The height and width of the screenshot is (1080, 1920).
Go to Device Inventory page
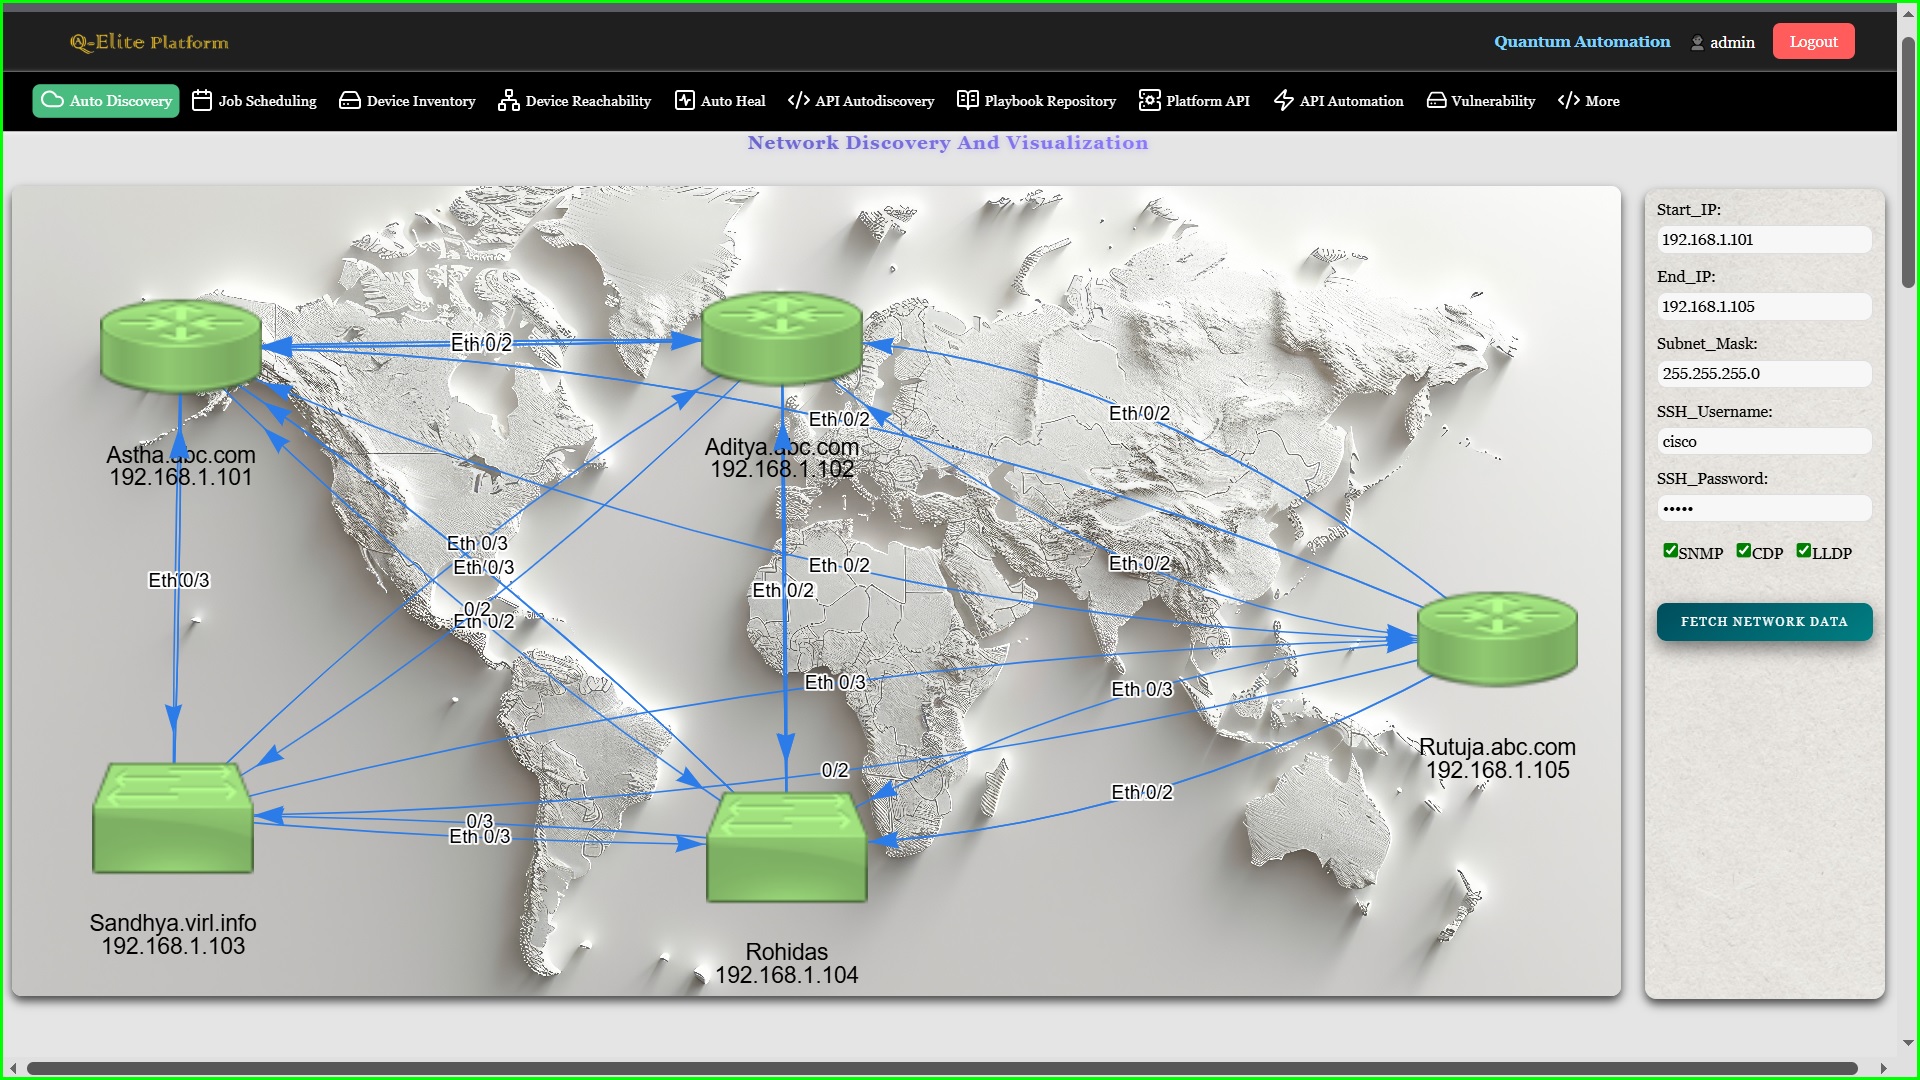click(407, 100)
